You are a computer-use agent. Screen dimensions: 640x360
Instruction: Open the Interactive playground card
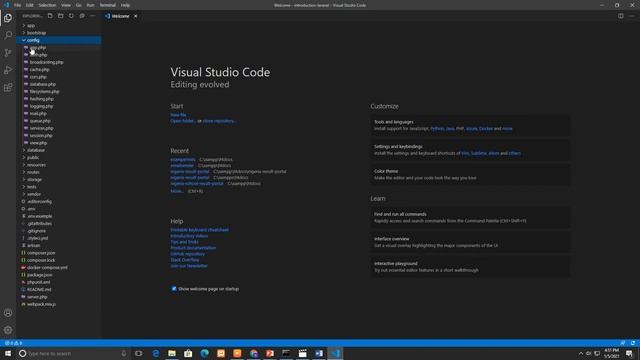click(470, 267)
